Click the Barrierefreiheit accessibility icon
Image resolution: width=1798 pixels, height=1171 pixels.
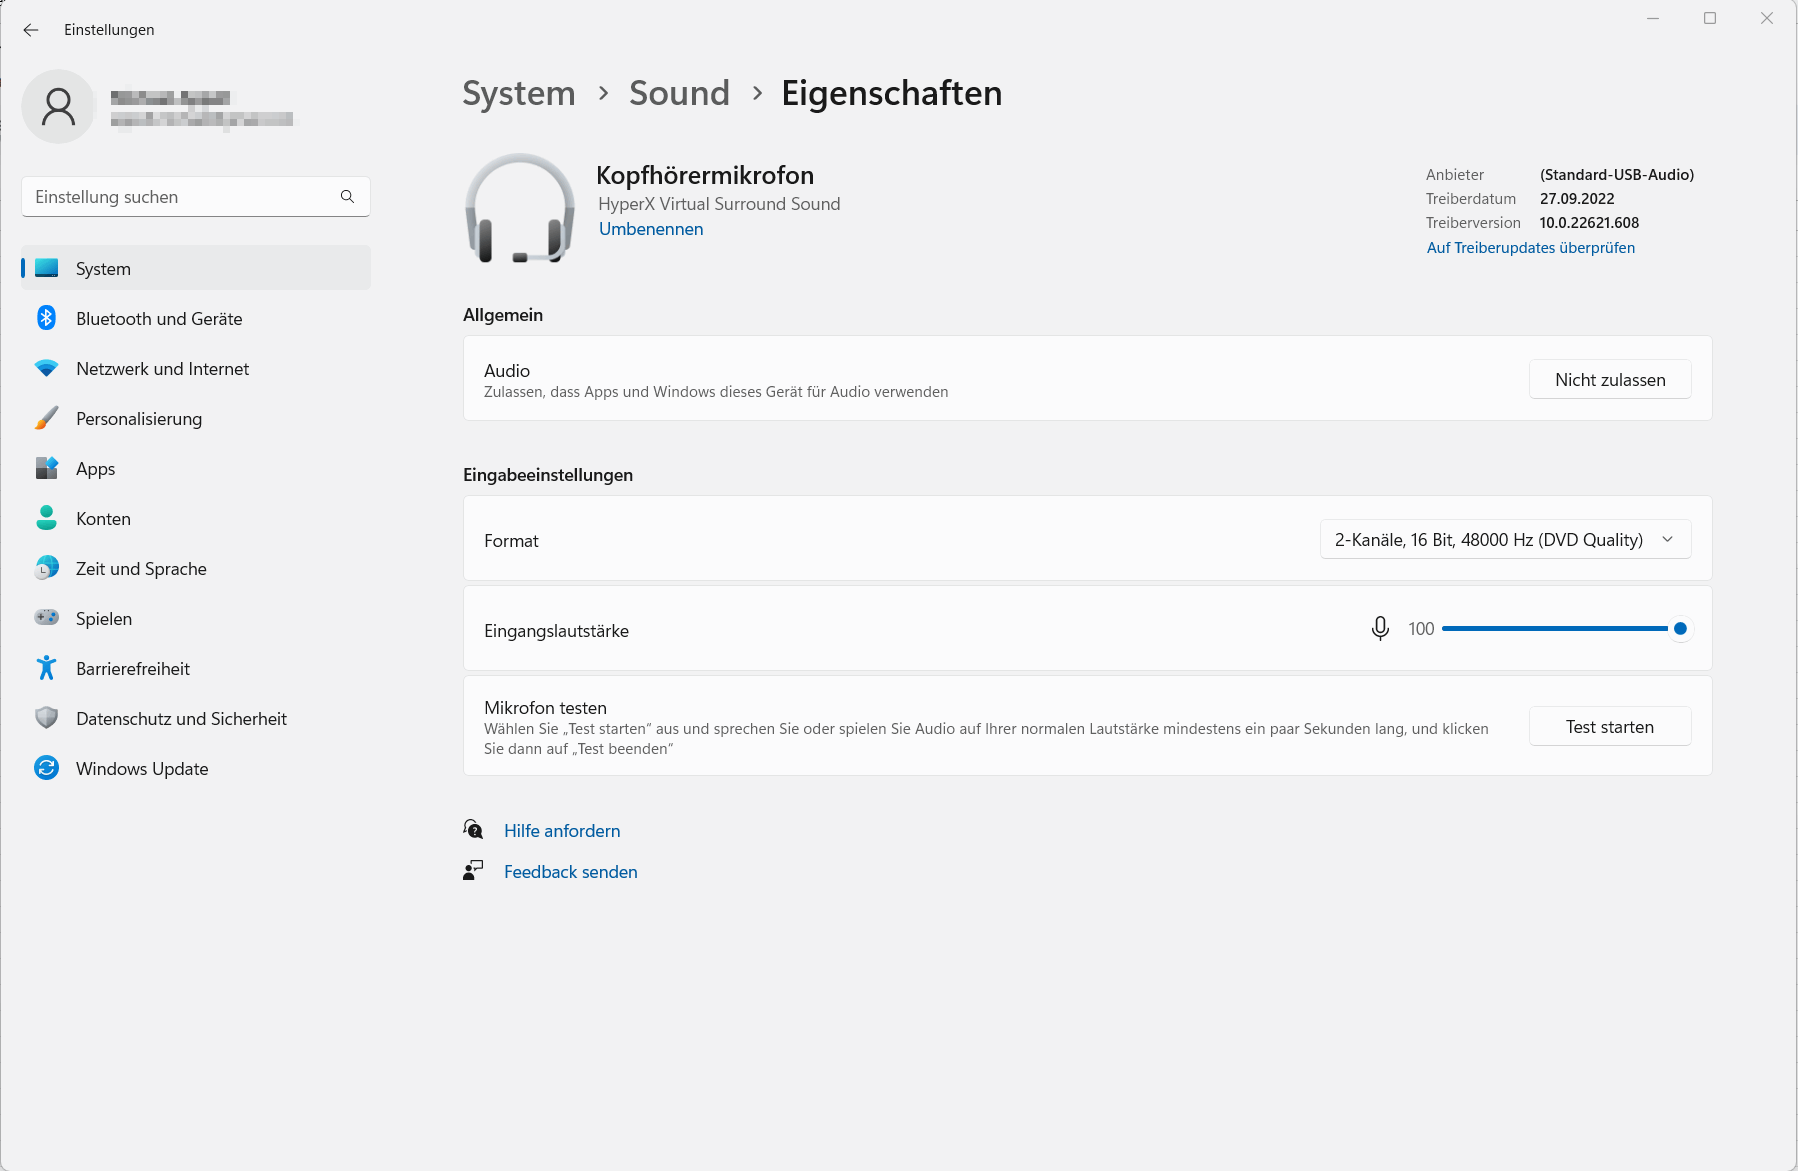[x=46, y=668]
